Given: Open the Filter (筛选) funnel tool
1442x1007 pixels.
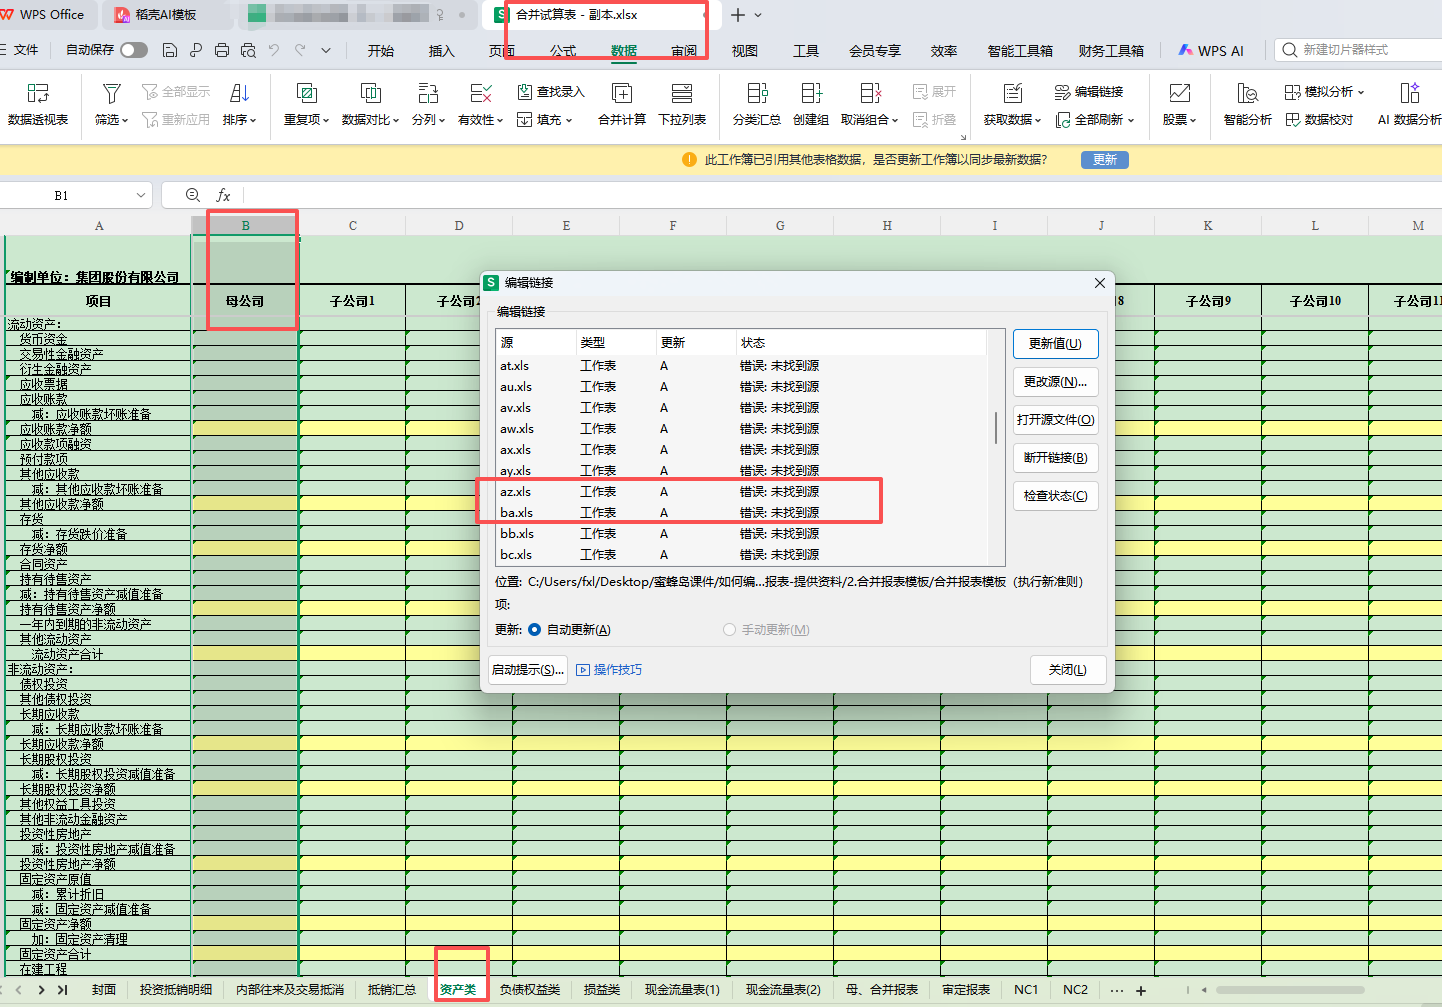Looking at the screenshot, I should [x=112, y=94].
